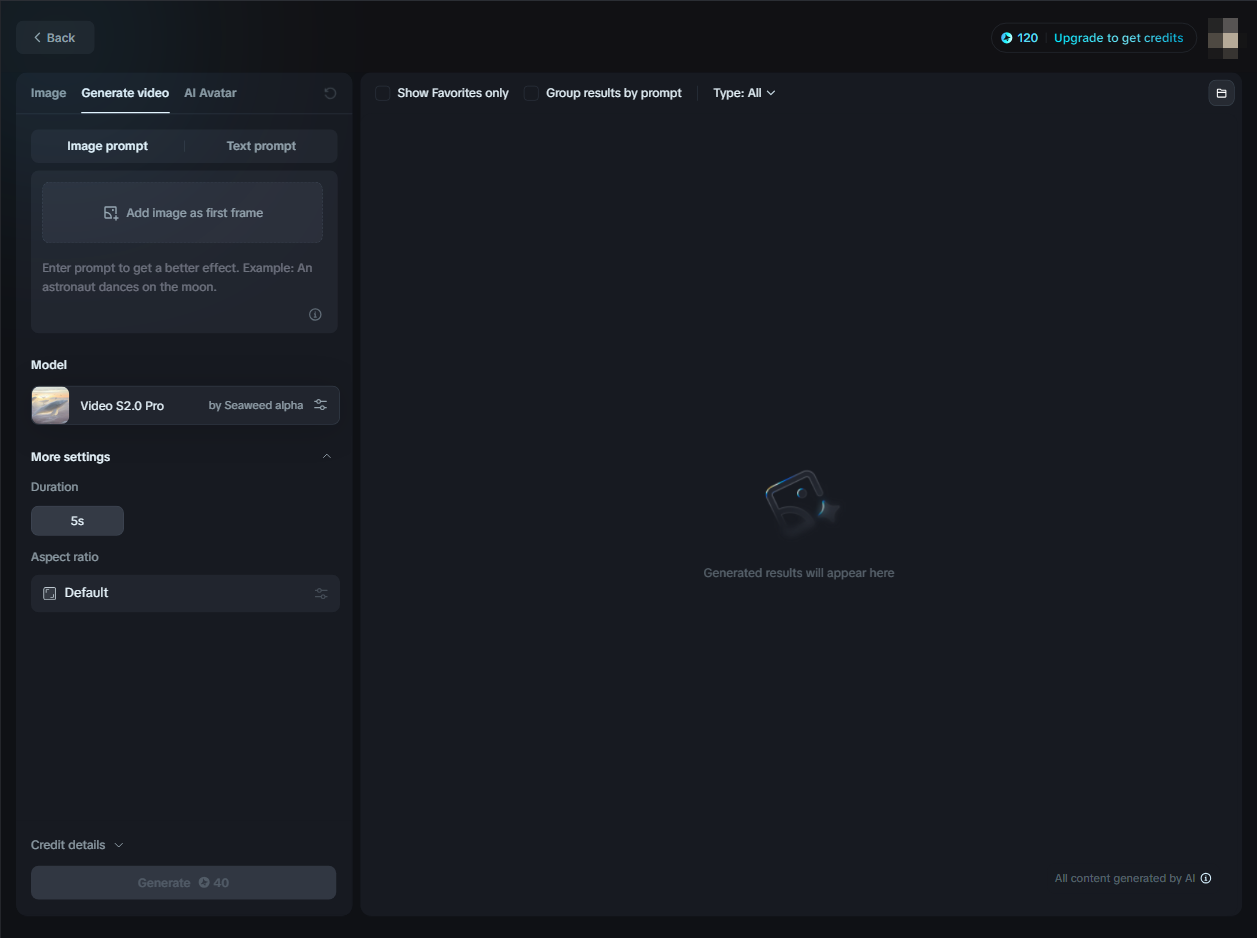The width and height of the screenshot is (1257, 938).
Task: Toggle Group results by prompt checkbox
Action: (531, 93)
